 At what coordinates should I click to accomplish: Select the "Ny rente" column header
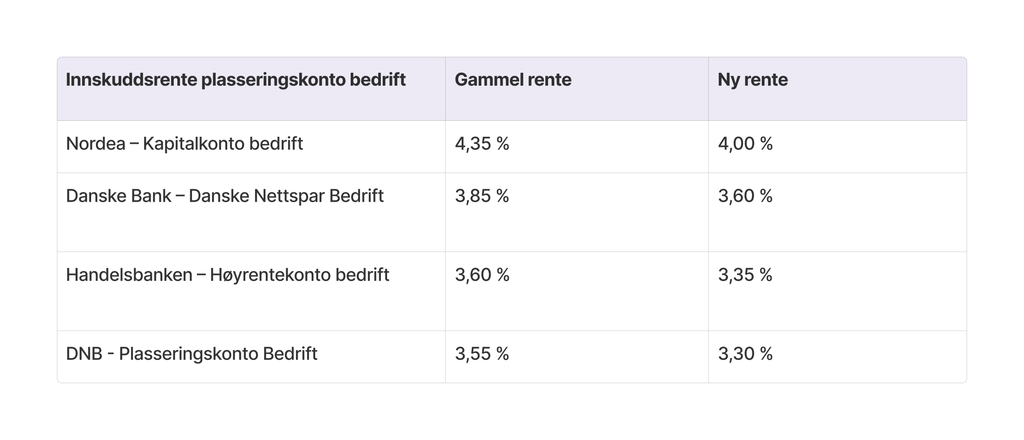(x=752, y=80)
